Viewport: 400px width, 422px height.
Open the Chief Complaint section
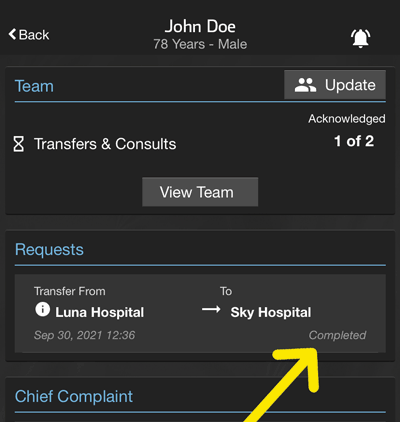point(74,397)
